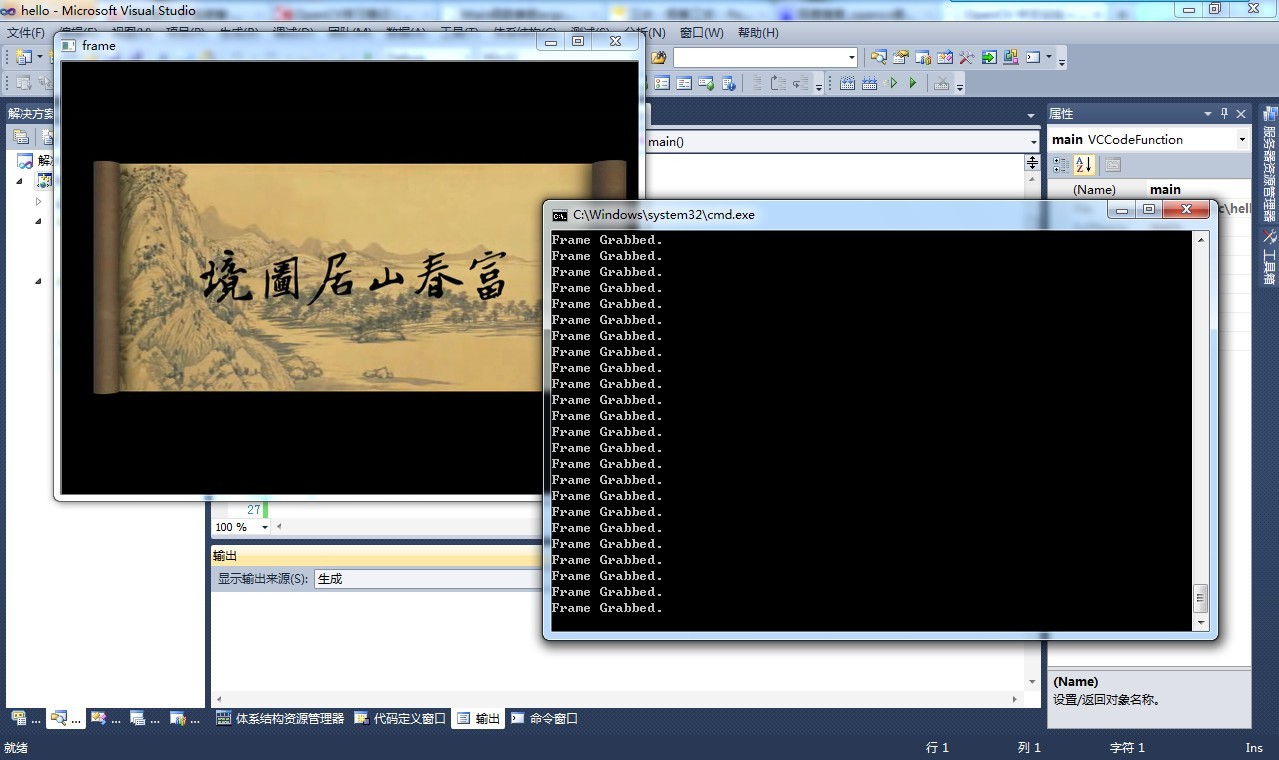Open the Command Window toolbar icon

pyautogui.click(x=1033, y=57)
